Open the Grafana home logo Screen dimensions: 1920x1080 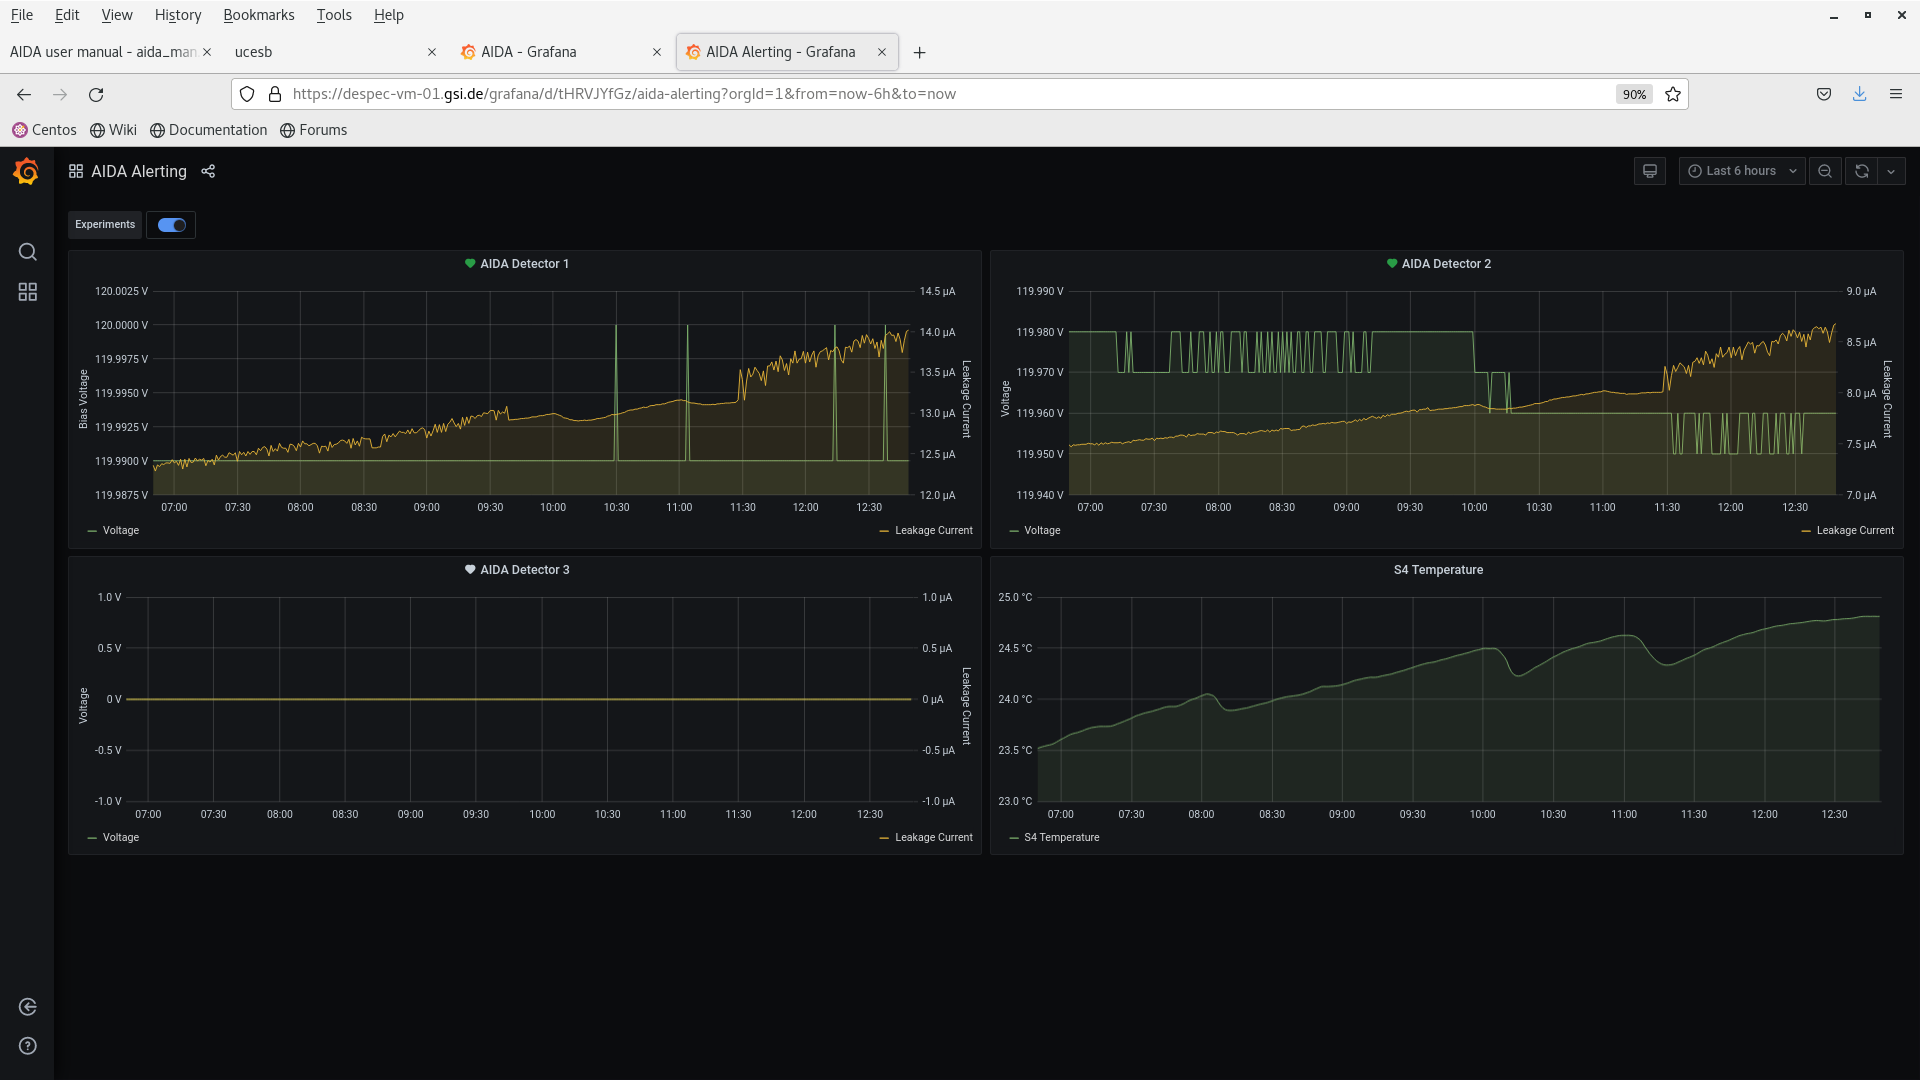(27, 172)
